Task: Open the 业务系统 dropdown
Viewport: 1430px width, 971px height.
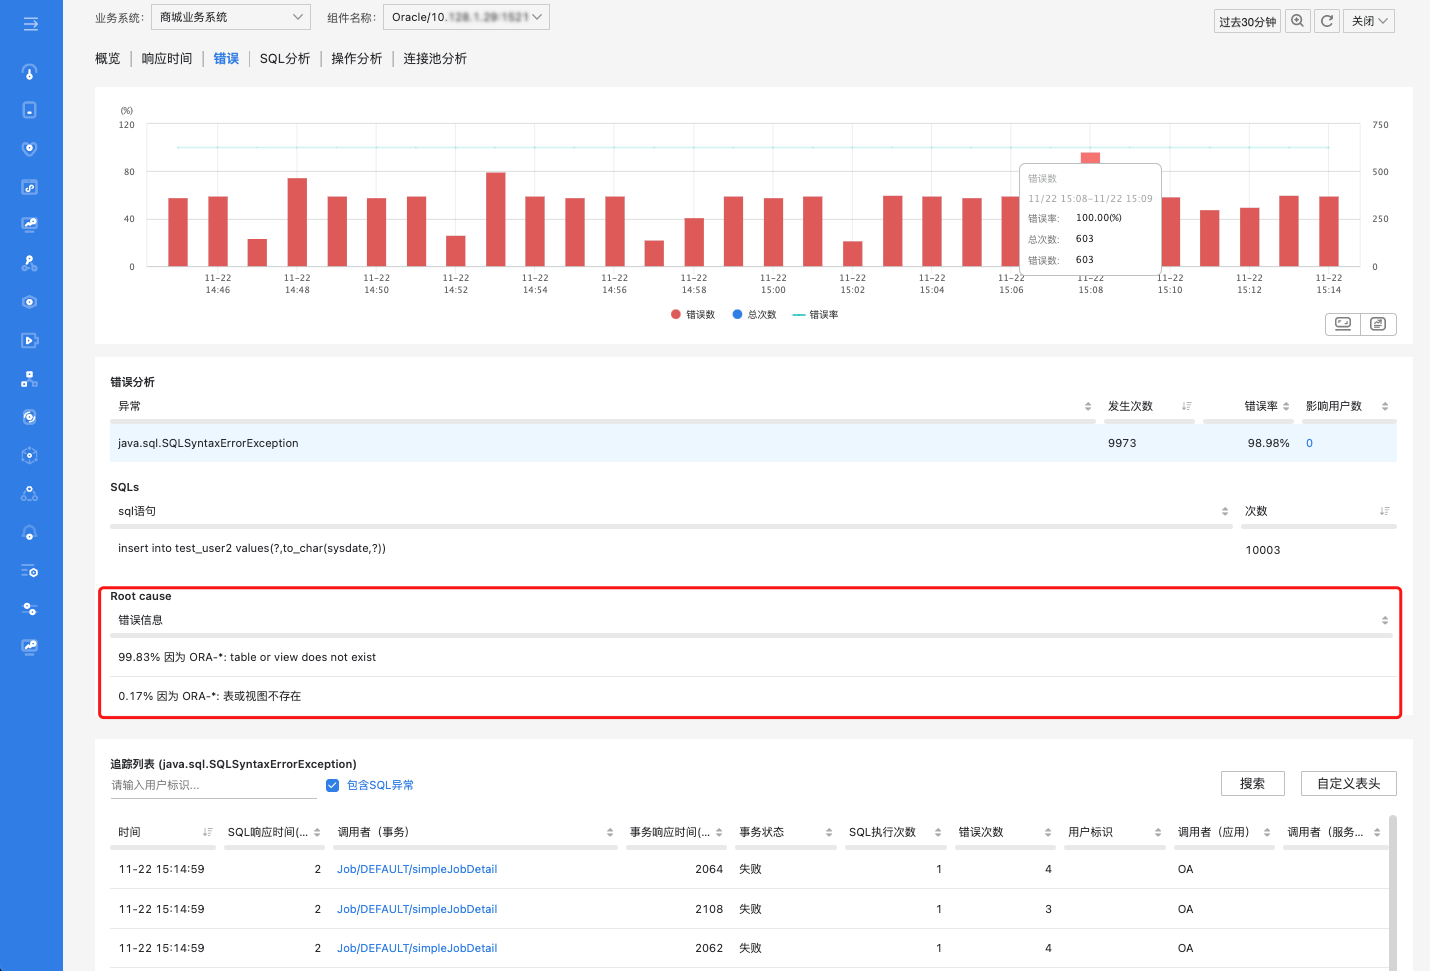Action: 231,17
